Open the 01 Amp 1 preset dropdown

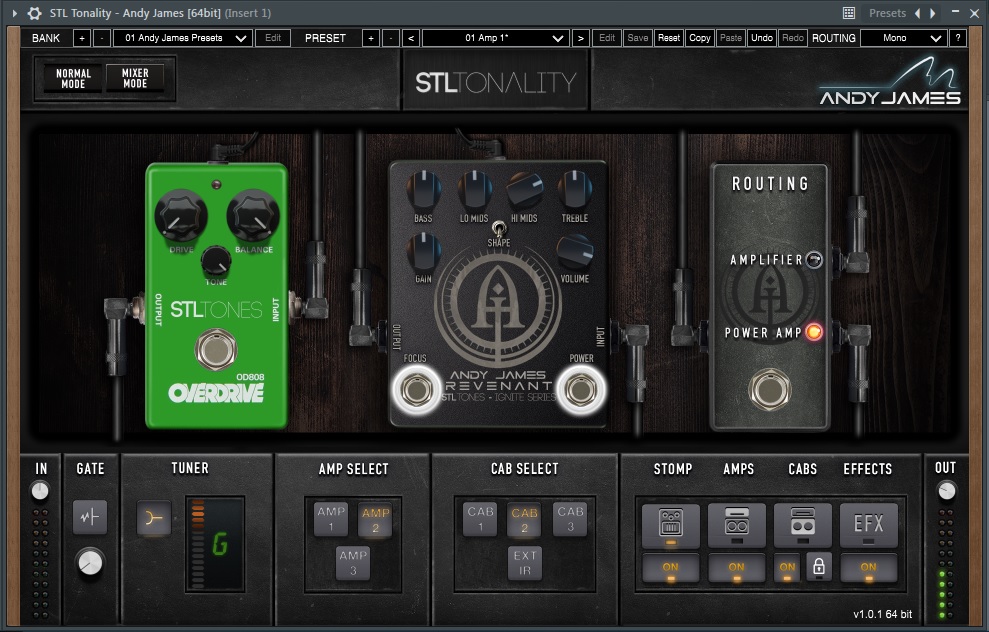(x=495, y=38)
